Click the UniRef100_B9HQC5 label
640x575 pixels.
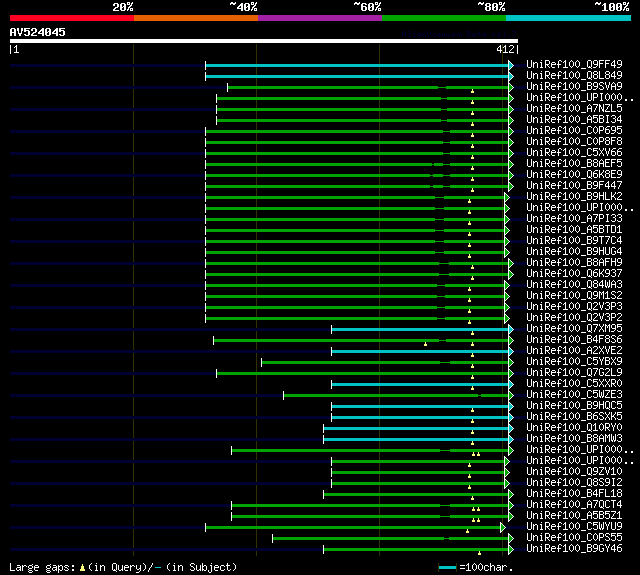[x=574, y=406]
